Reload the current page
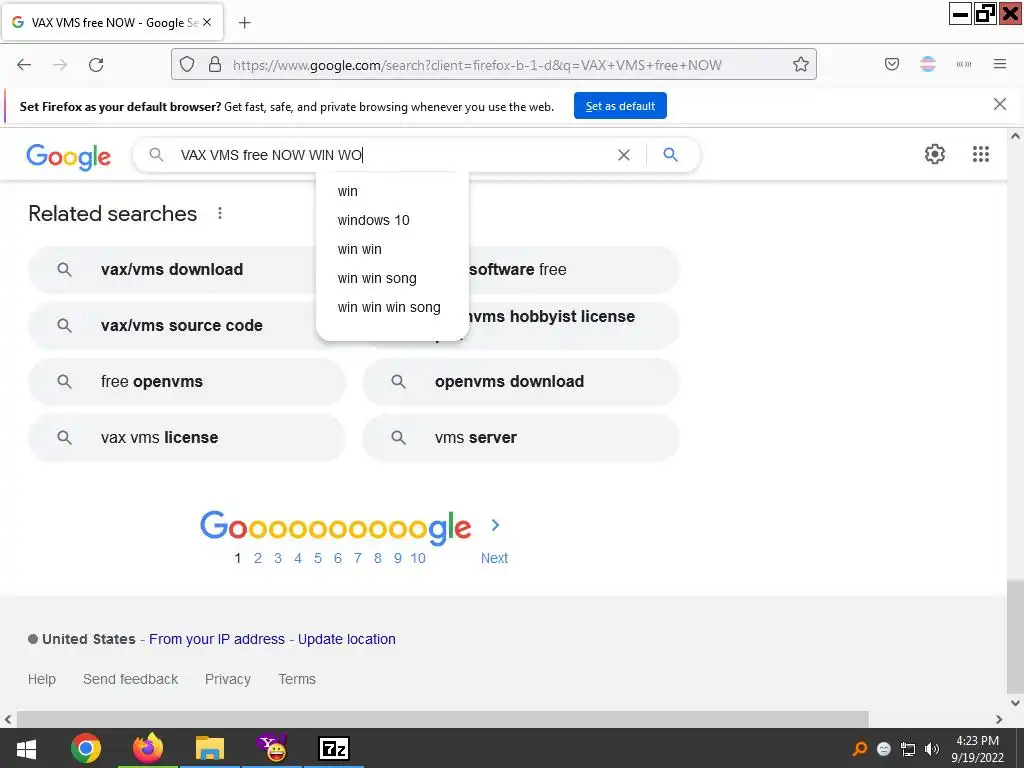 tap(96, 65)
